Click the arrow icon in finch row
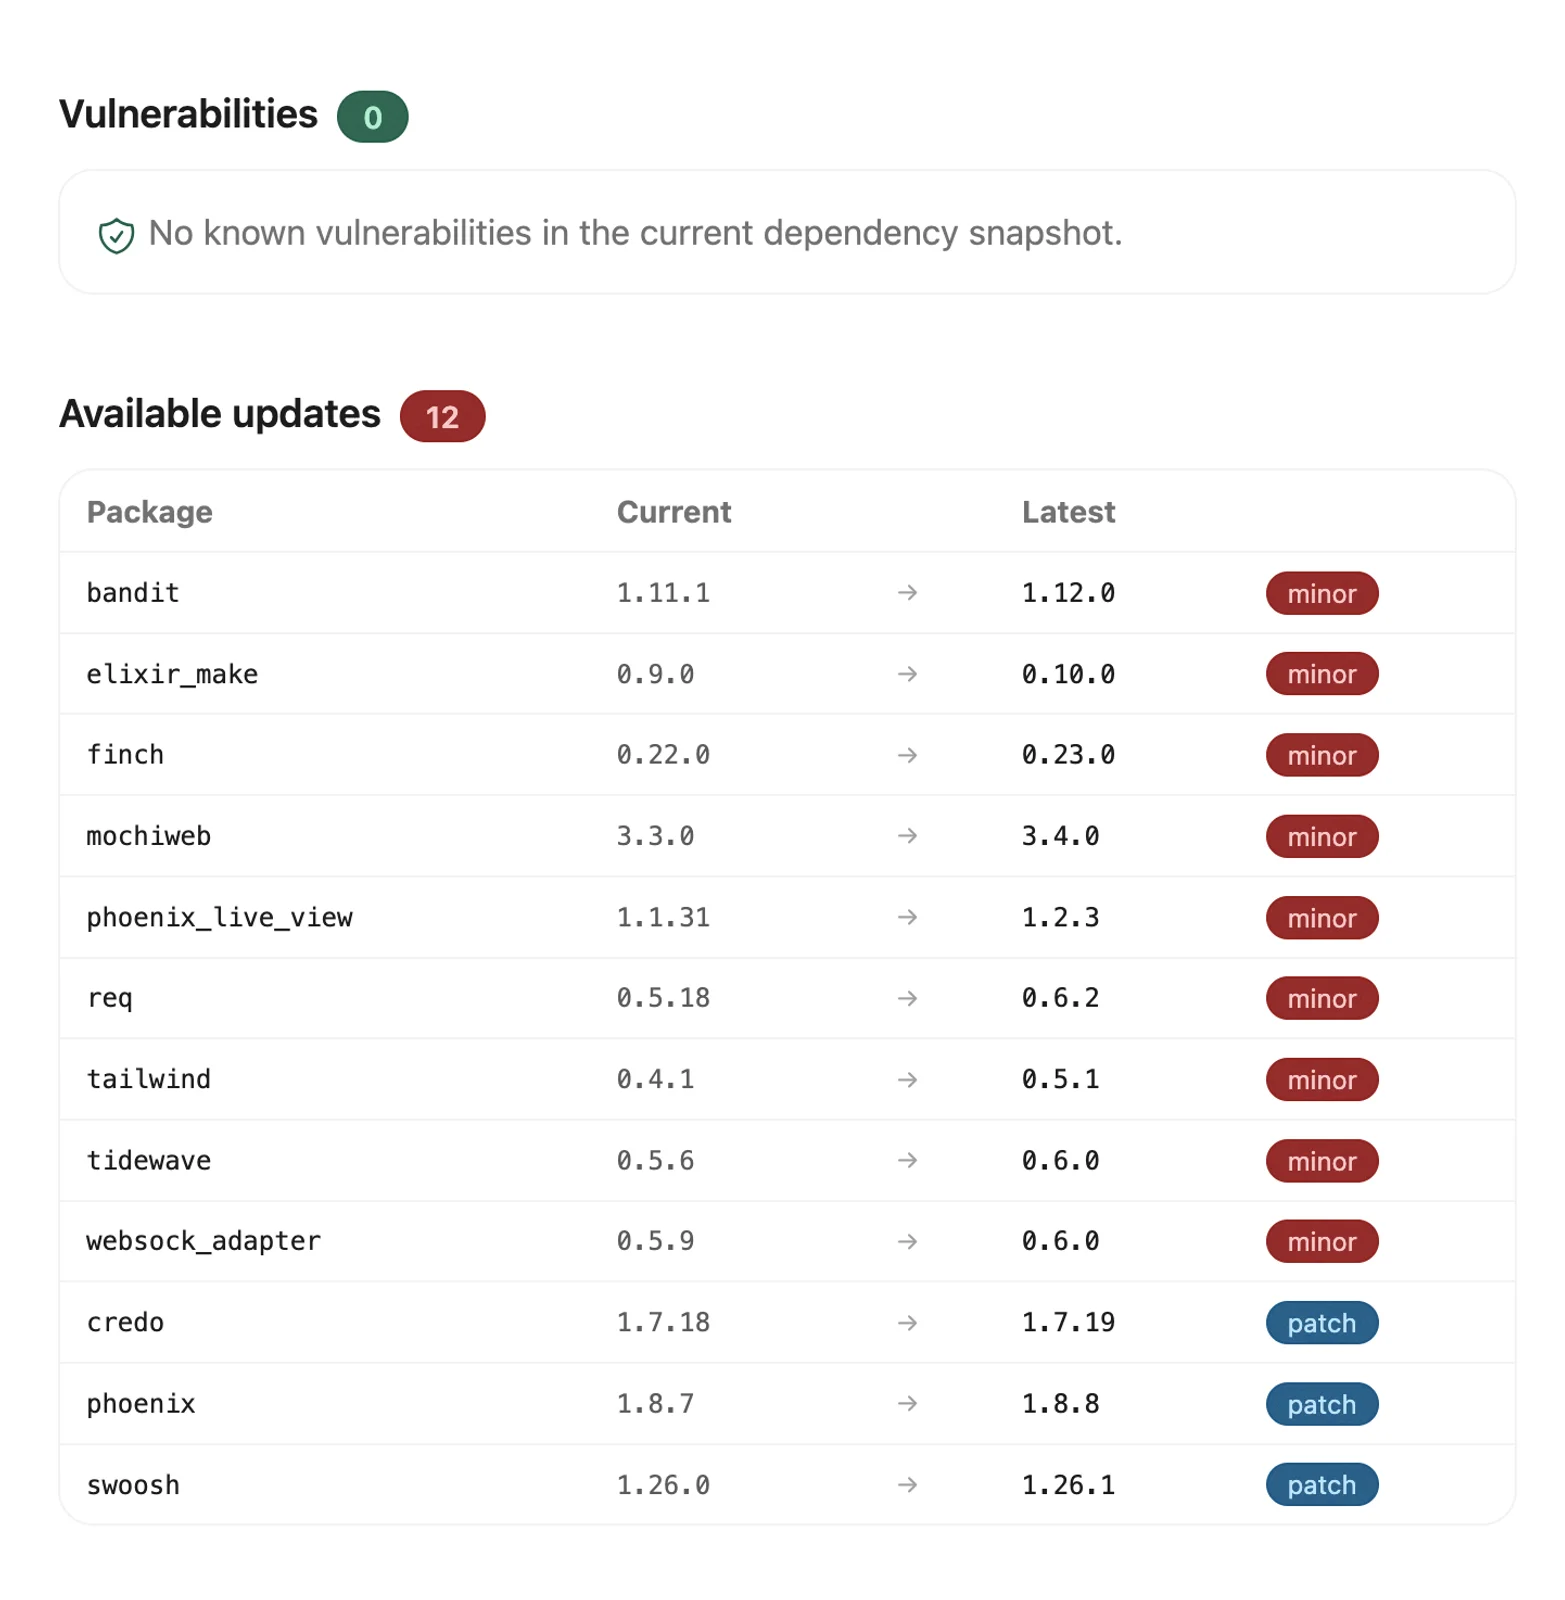The height and width of the screenshot is (1600, 1565). pos(907,755)
